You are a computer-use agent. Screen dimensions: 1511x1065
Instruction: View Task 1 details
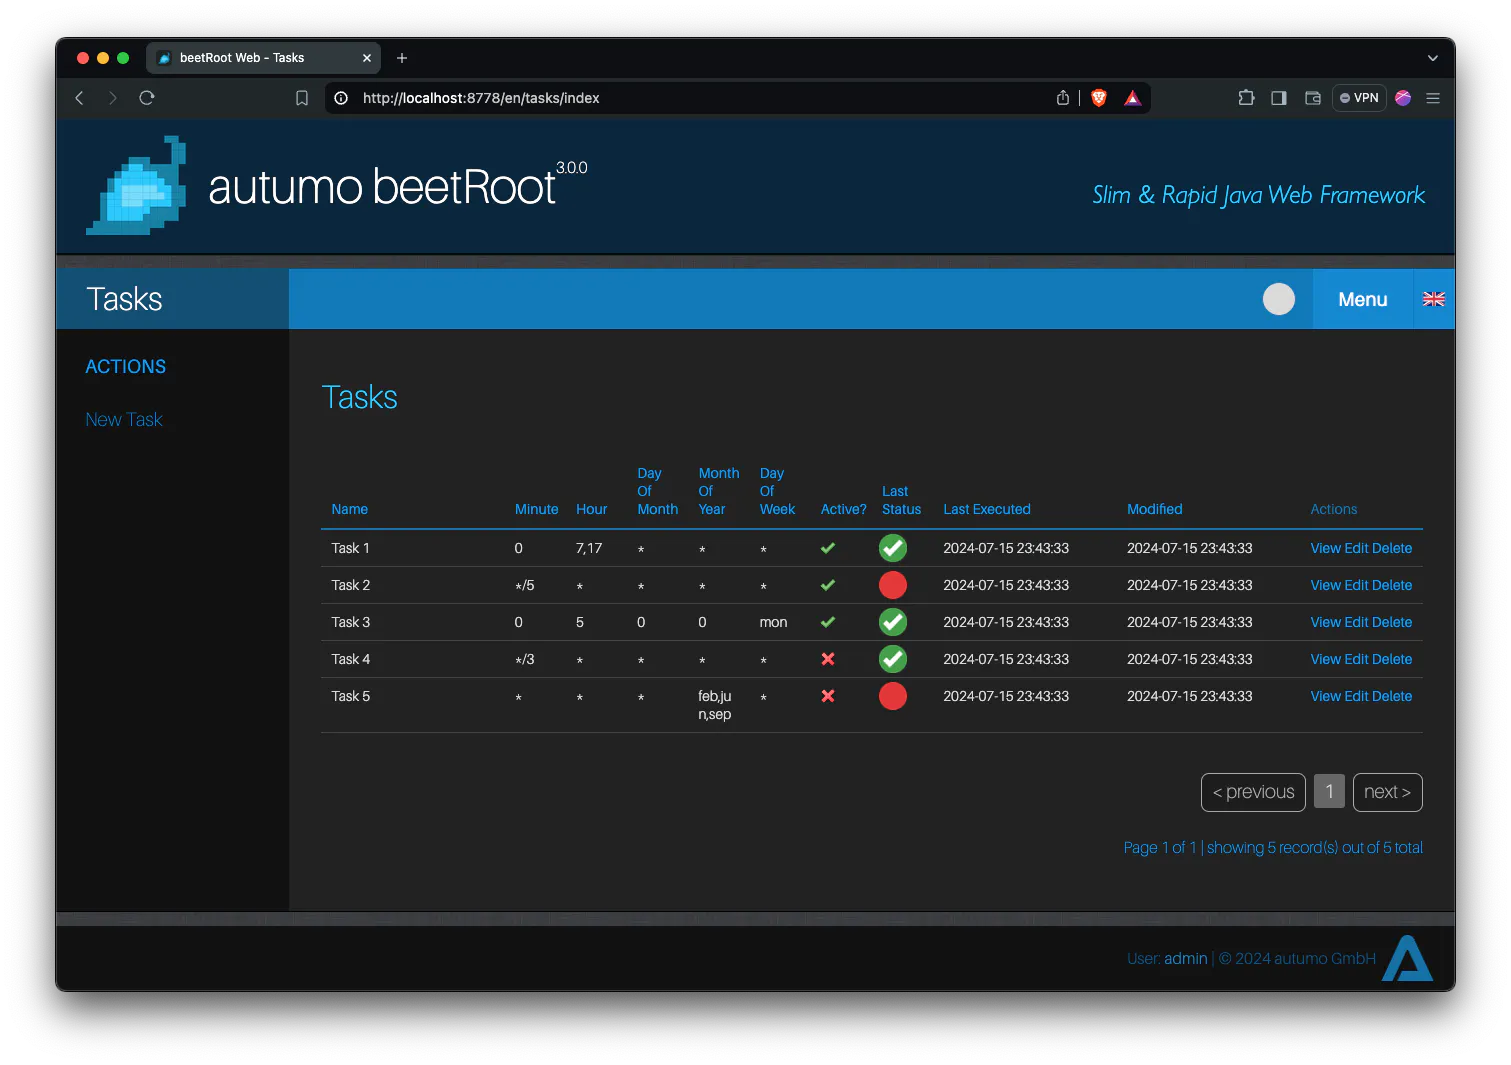click(x=1325, y=548)
